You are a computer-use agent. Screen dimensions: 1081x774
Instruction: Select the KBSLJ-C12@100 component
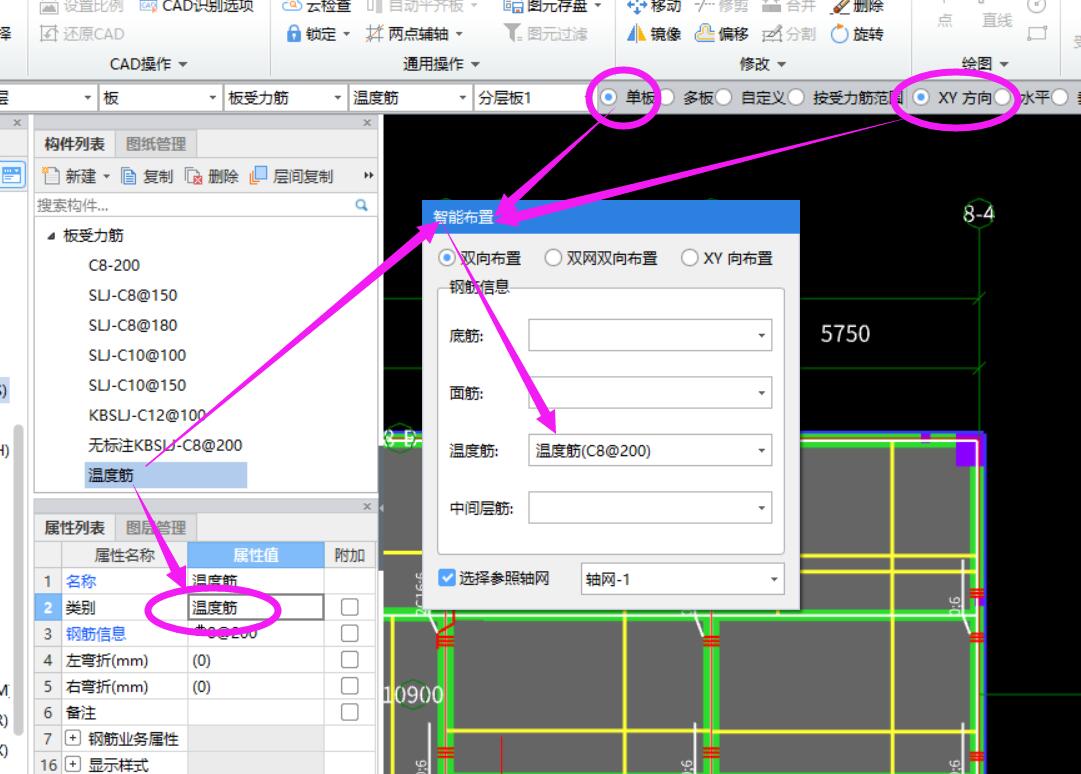(x=147, y=415)
